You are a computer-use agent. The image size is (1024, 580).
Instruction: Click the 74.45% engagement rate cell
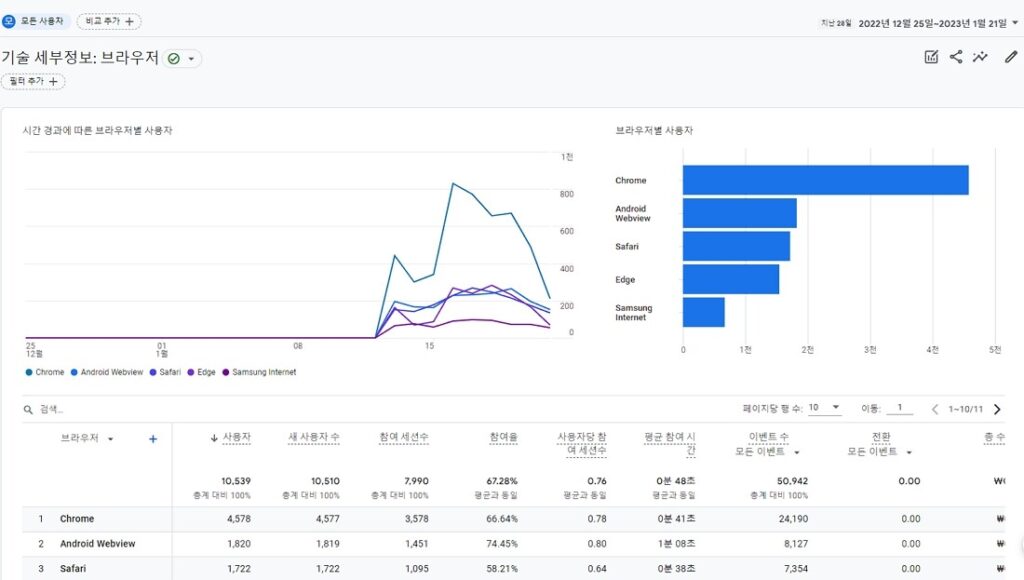(502, 543)
